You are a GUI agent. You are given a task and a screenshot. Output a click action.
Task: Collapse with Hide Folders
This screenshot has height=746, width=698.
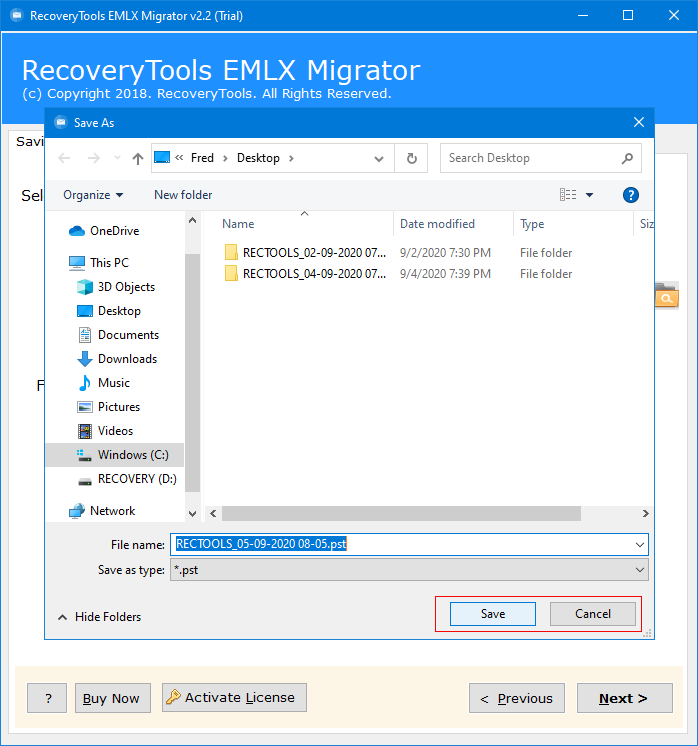tap(100, 617)
